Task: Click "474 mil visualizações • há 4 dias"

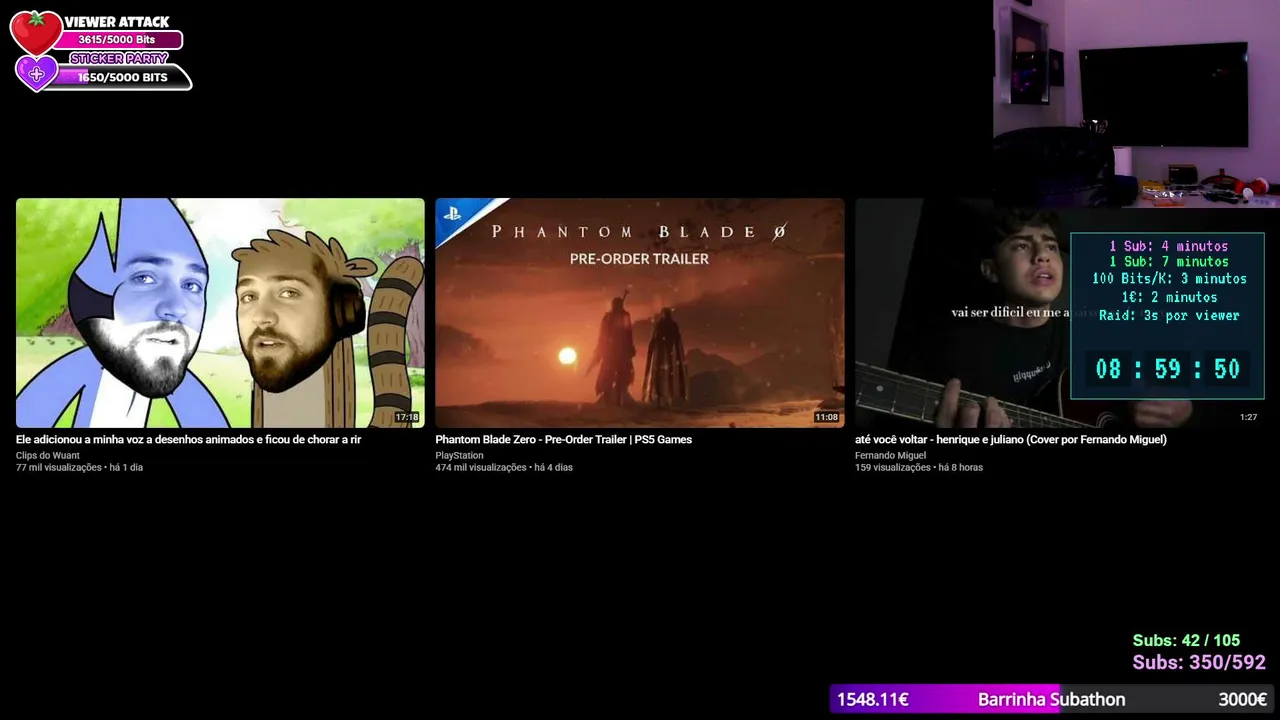Action: [x=504, y=468]
